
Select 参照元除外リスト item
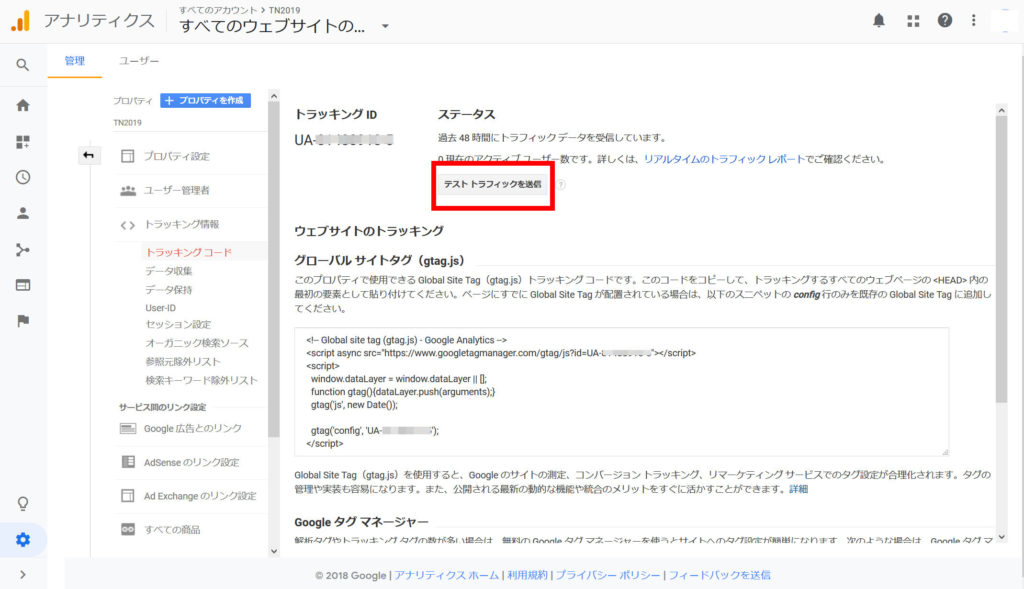pos(183,361)
